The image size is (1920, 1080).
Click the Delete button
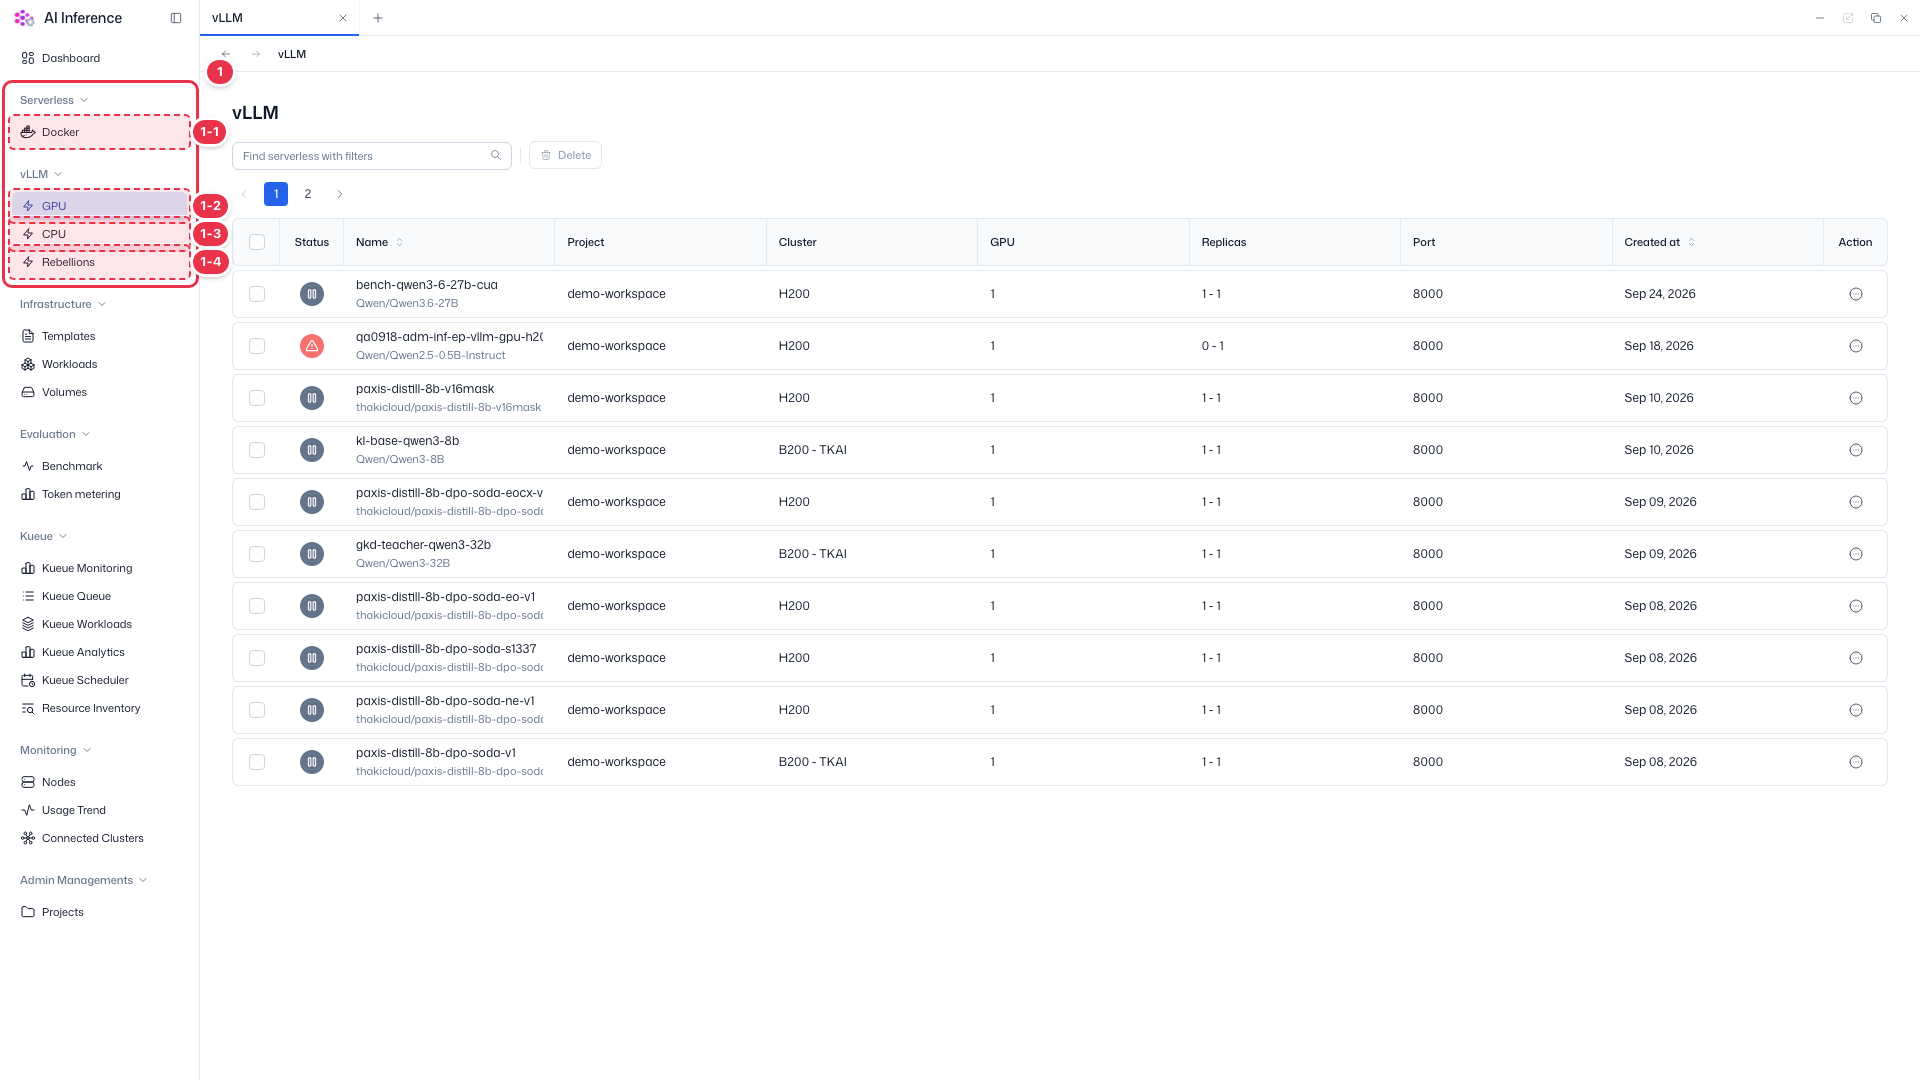tap(566, 155)
